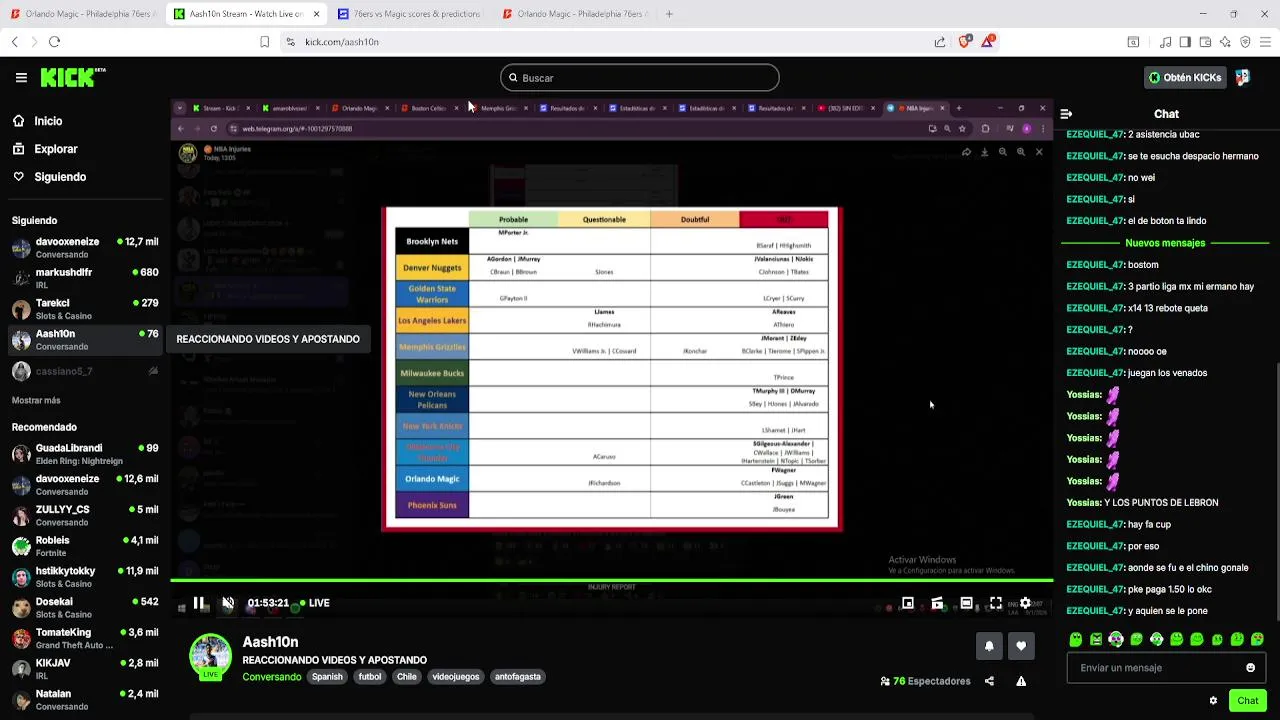
Task: Open the davooxeneize channel under Siguiendo
Action: coord(84,248)
